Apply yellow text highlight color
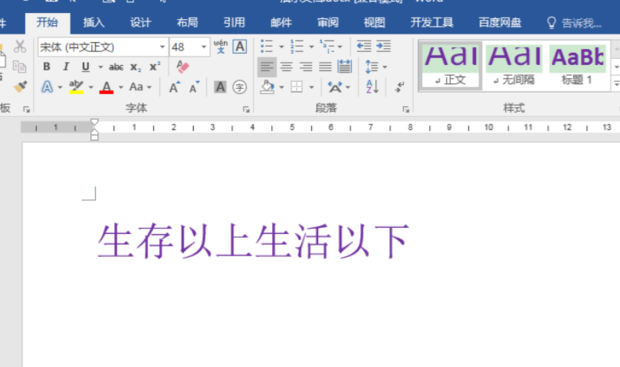This screenshot has width=620, height=367. point(76,87)
